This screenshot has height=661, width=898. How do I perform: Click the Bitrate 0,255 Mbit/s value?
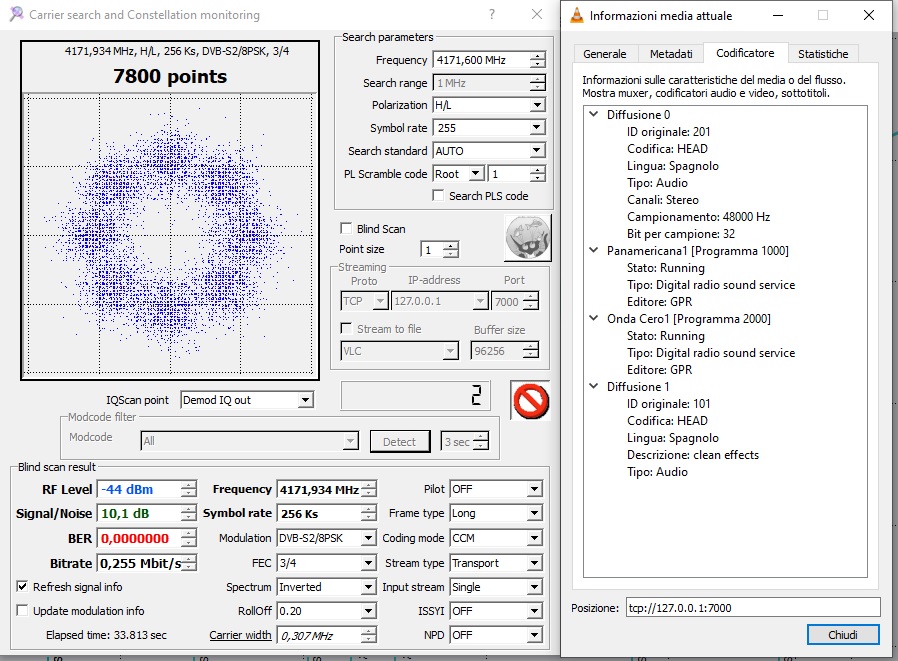point(139,563)
